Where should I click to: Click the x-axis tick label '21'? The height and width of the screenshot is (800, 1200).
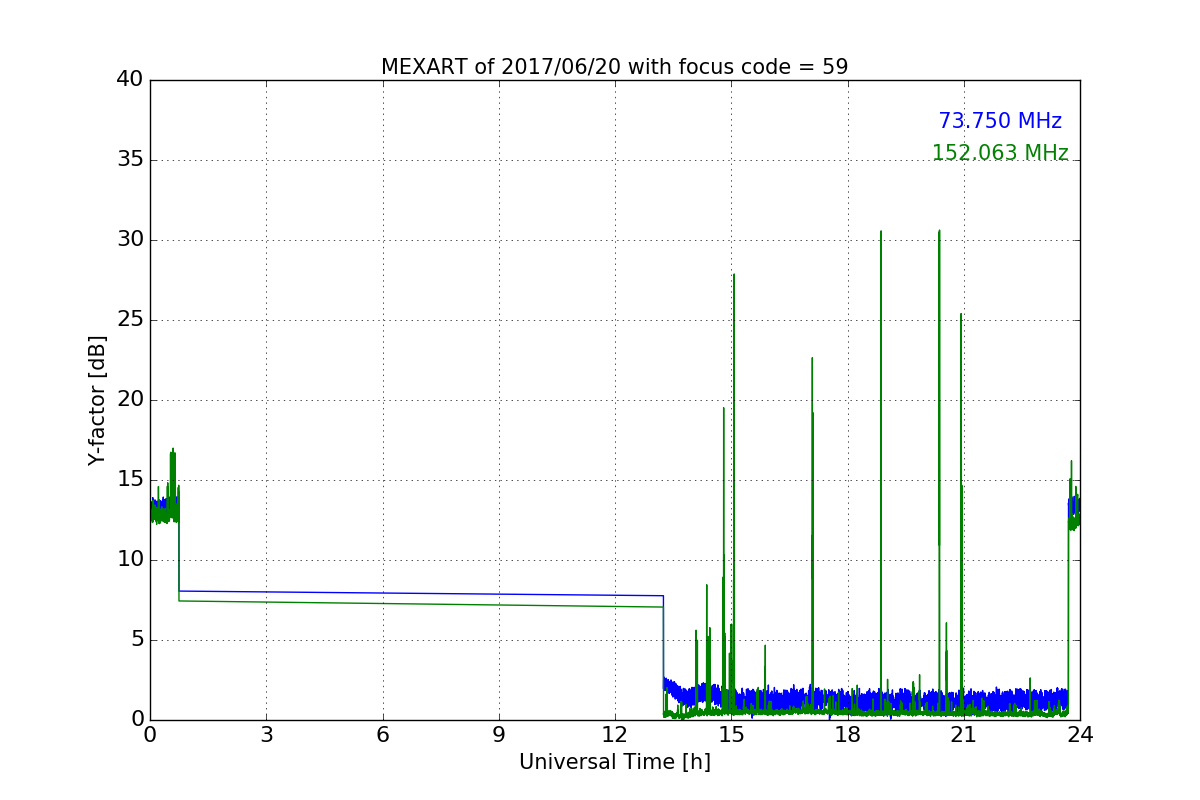point(964,735)
